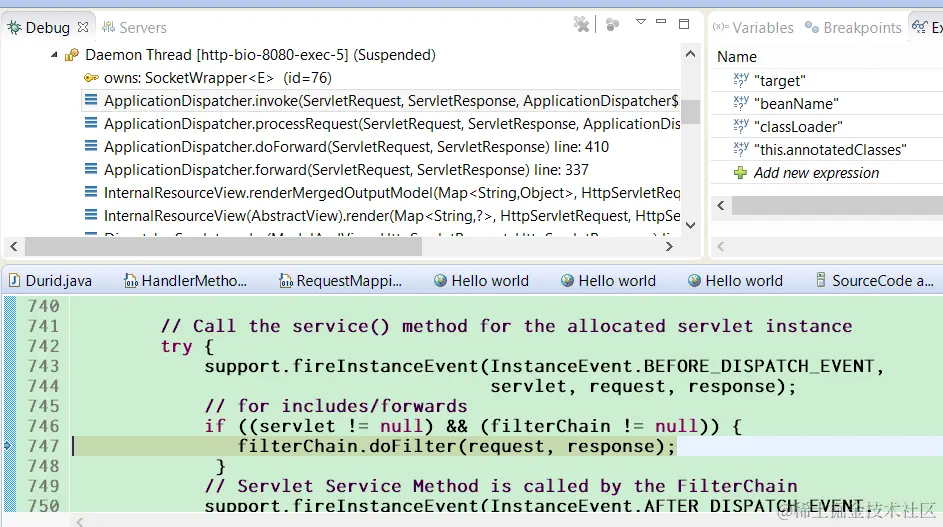Select the "this.annotatedClasses" expression
Screen dimensions: 943x527
point(830,150)
